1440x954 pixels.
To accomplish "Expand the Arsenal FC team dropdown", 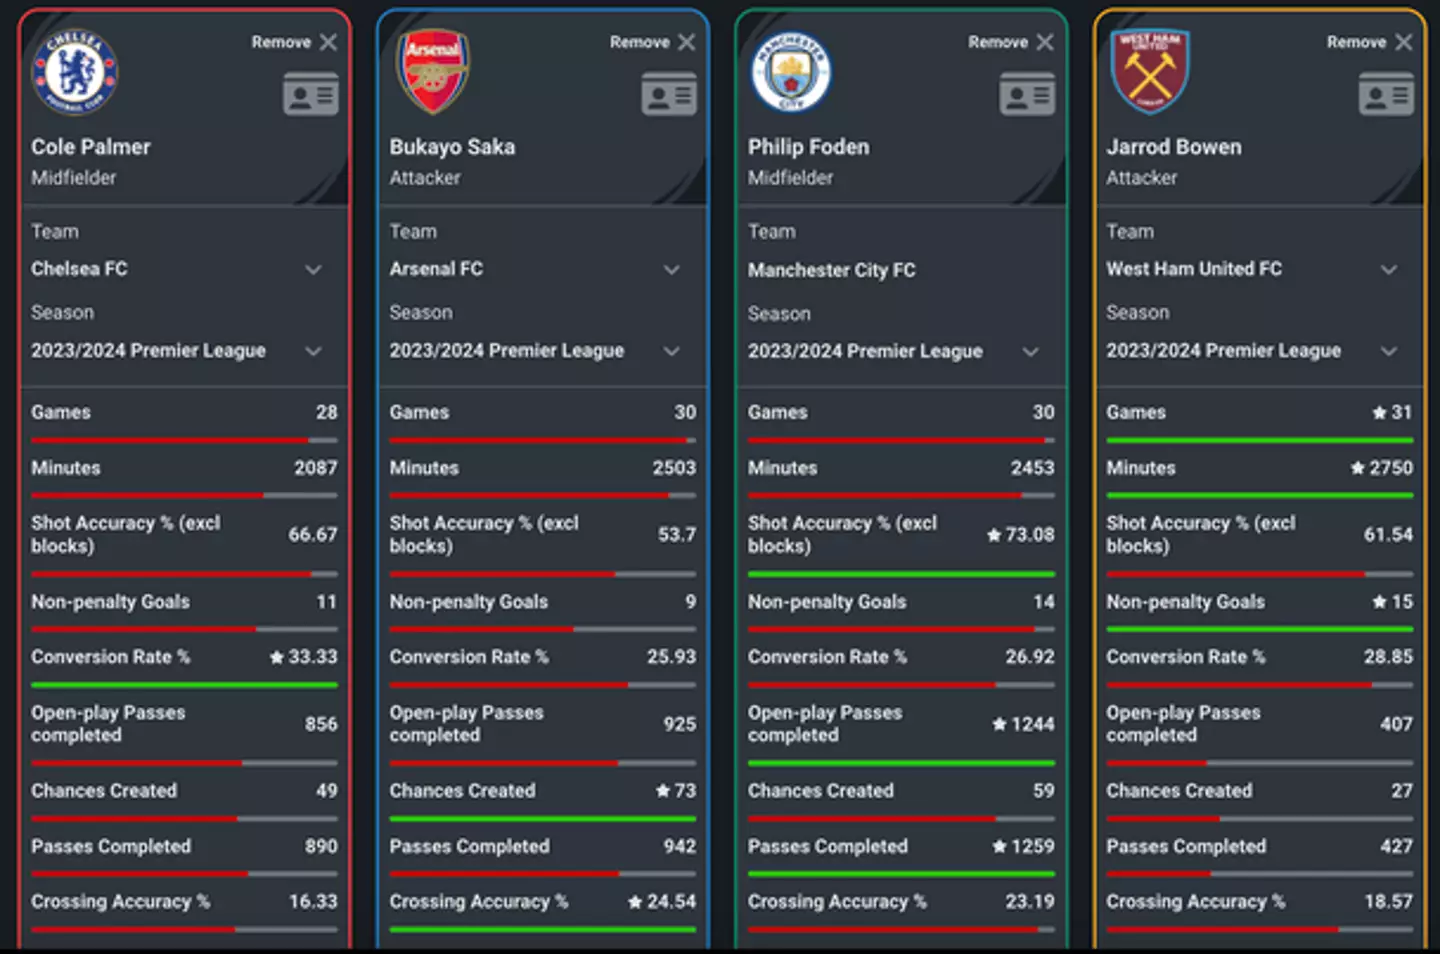I will (672, 270).
